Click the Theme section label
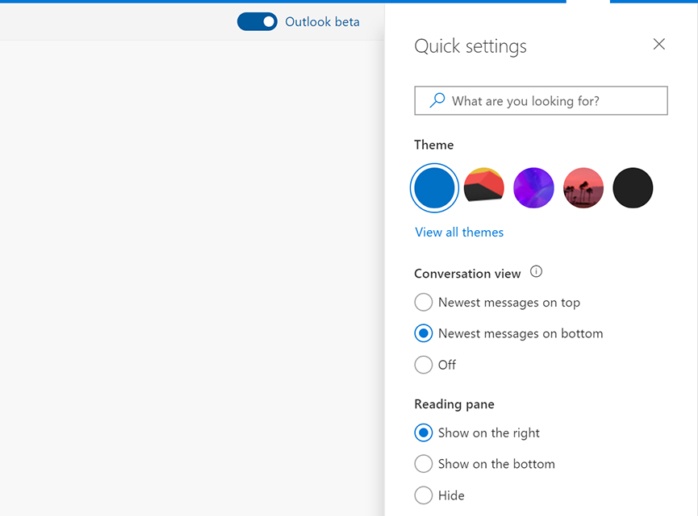This screenshot has height=516, width=698. point(434,145)
